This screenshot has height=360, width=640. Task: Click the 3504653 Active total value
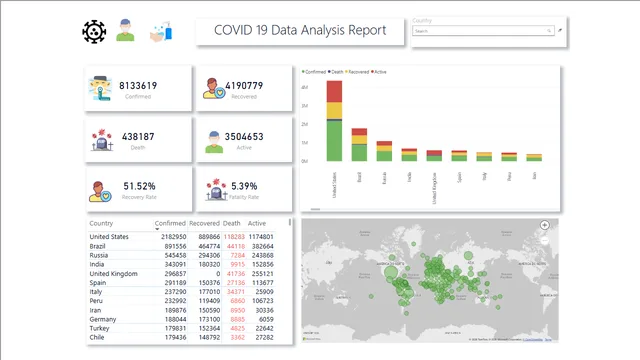pyautogui.click(x=244, y=137)
